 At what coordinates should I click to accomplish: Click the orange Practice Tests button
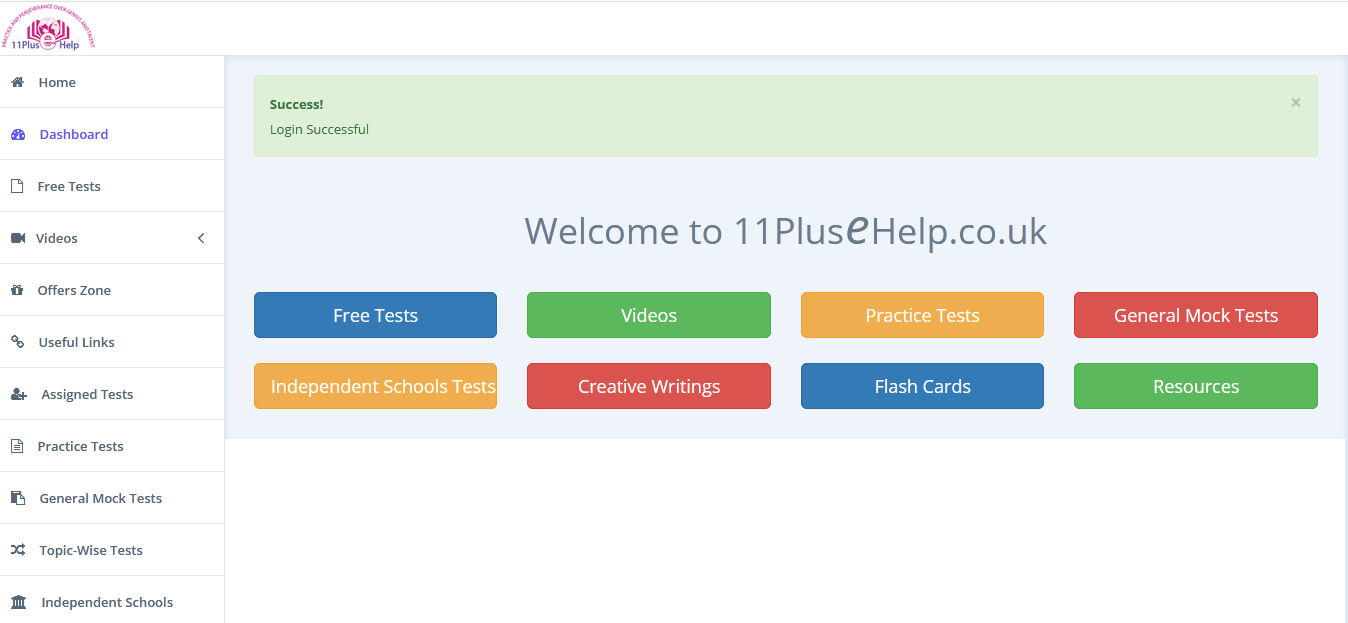[x=922, y=315]
